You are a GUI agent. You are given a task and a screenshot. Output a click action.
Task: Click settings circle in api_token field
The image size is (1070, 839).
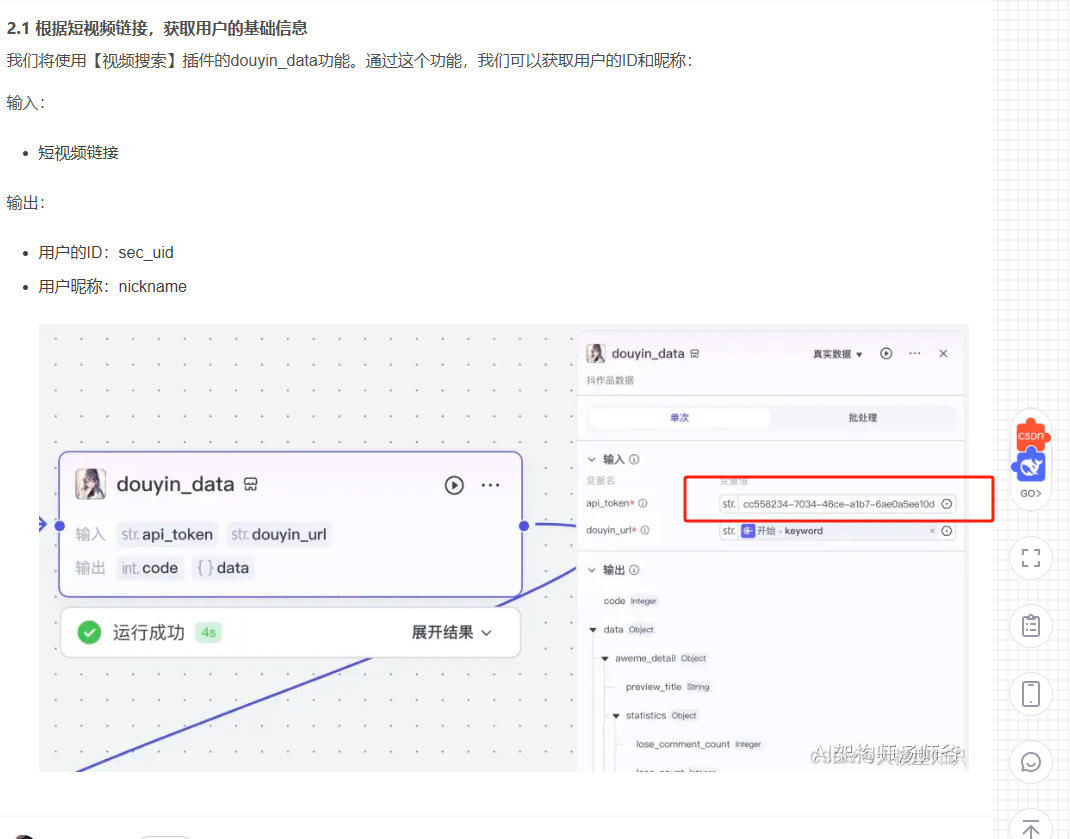(946, 504)
